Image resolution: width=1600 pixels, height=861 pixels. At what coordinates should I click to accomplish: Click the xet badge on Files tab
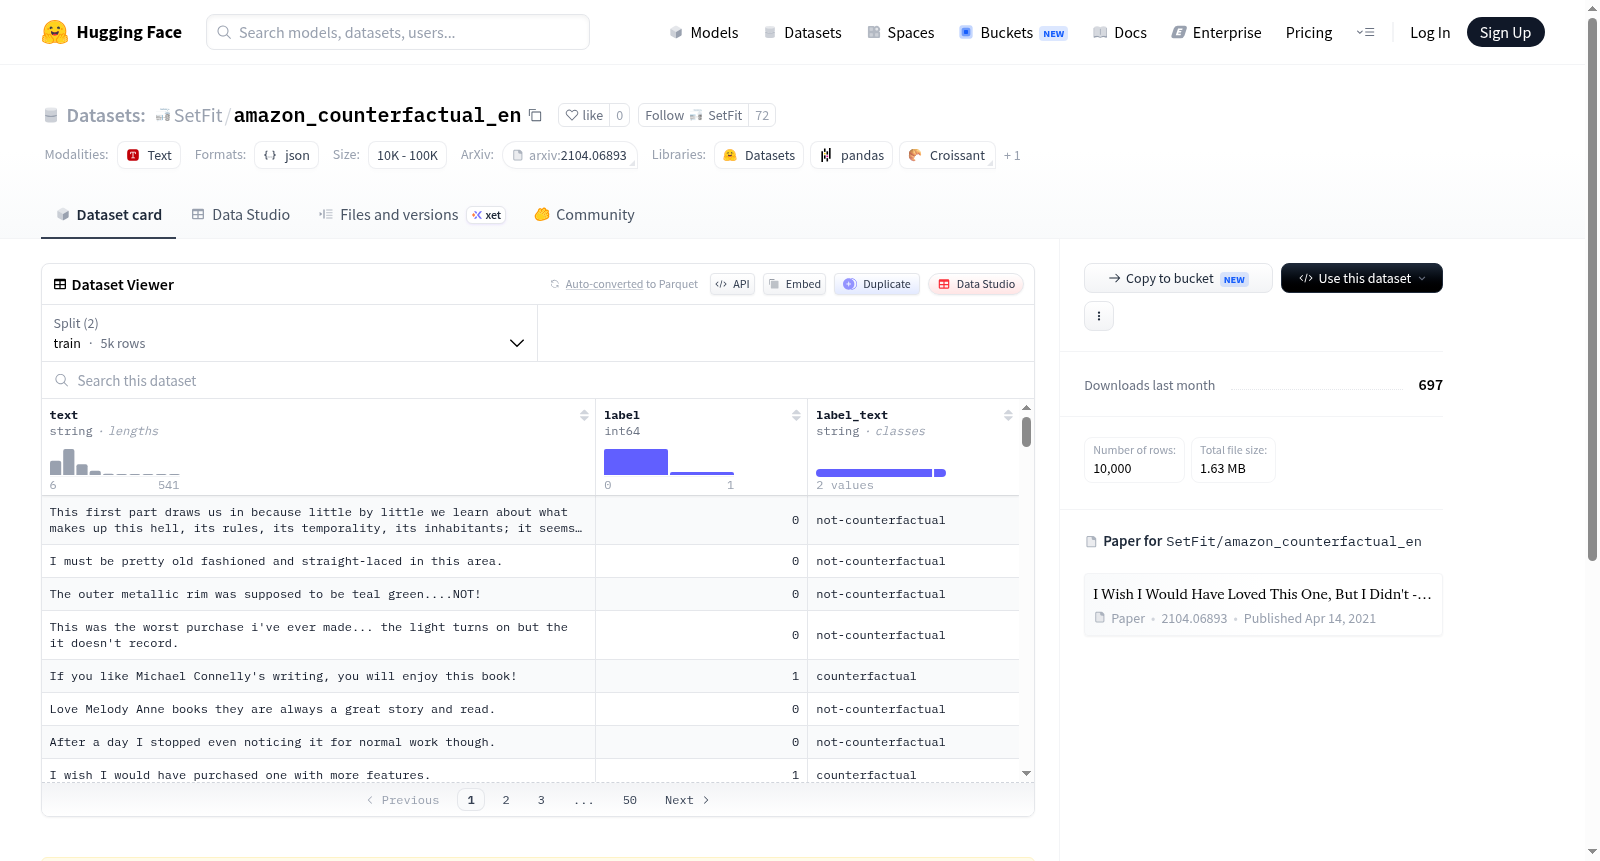pyautogui.click(x=487, y=215)
